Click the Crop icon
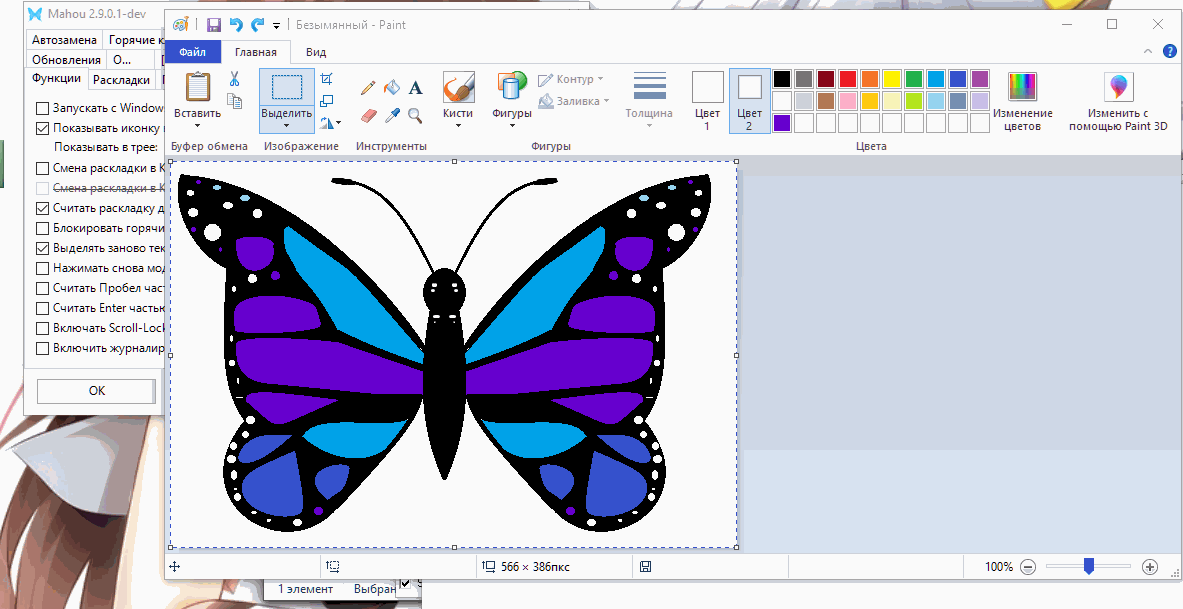The height and width of the screenshot is (609, 1183). click(327, 78)
